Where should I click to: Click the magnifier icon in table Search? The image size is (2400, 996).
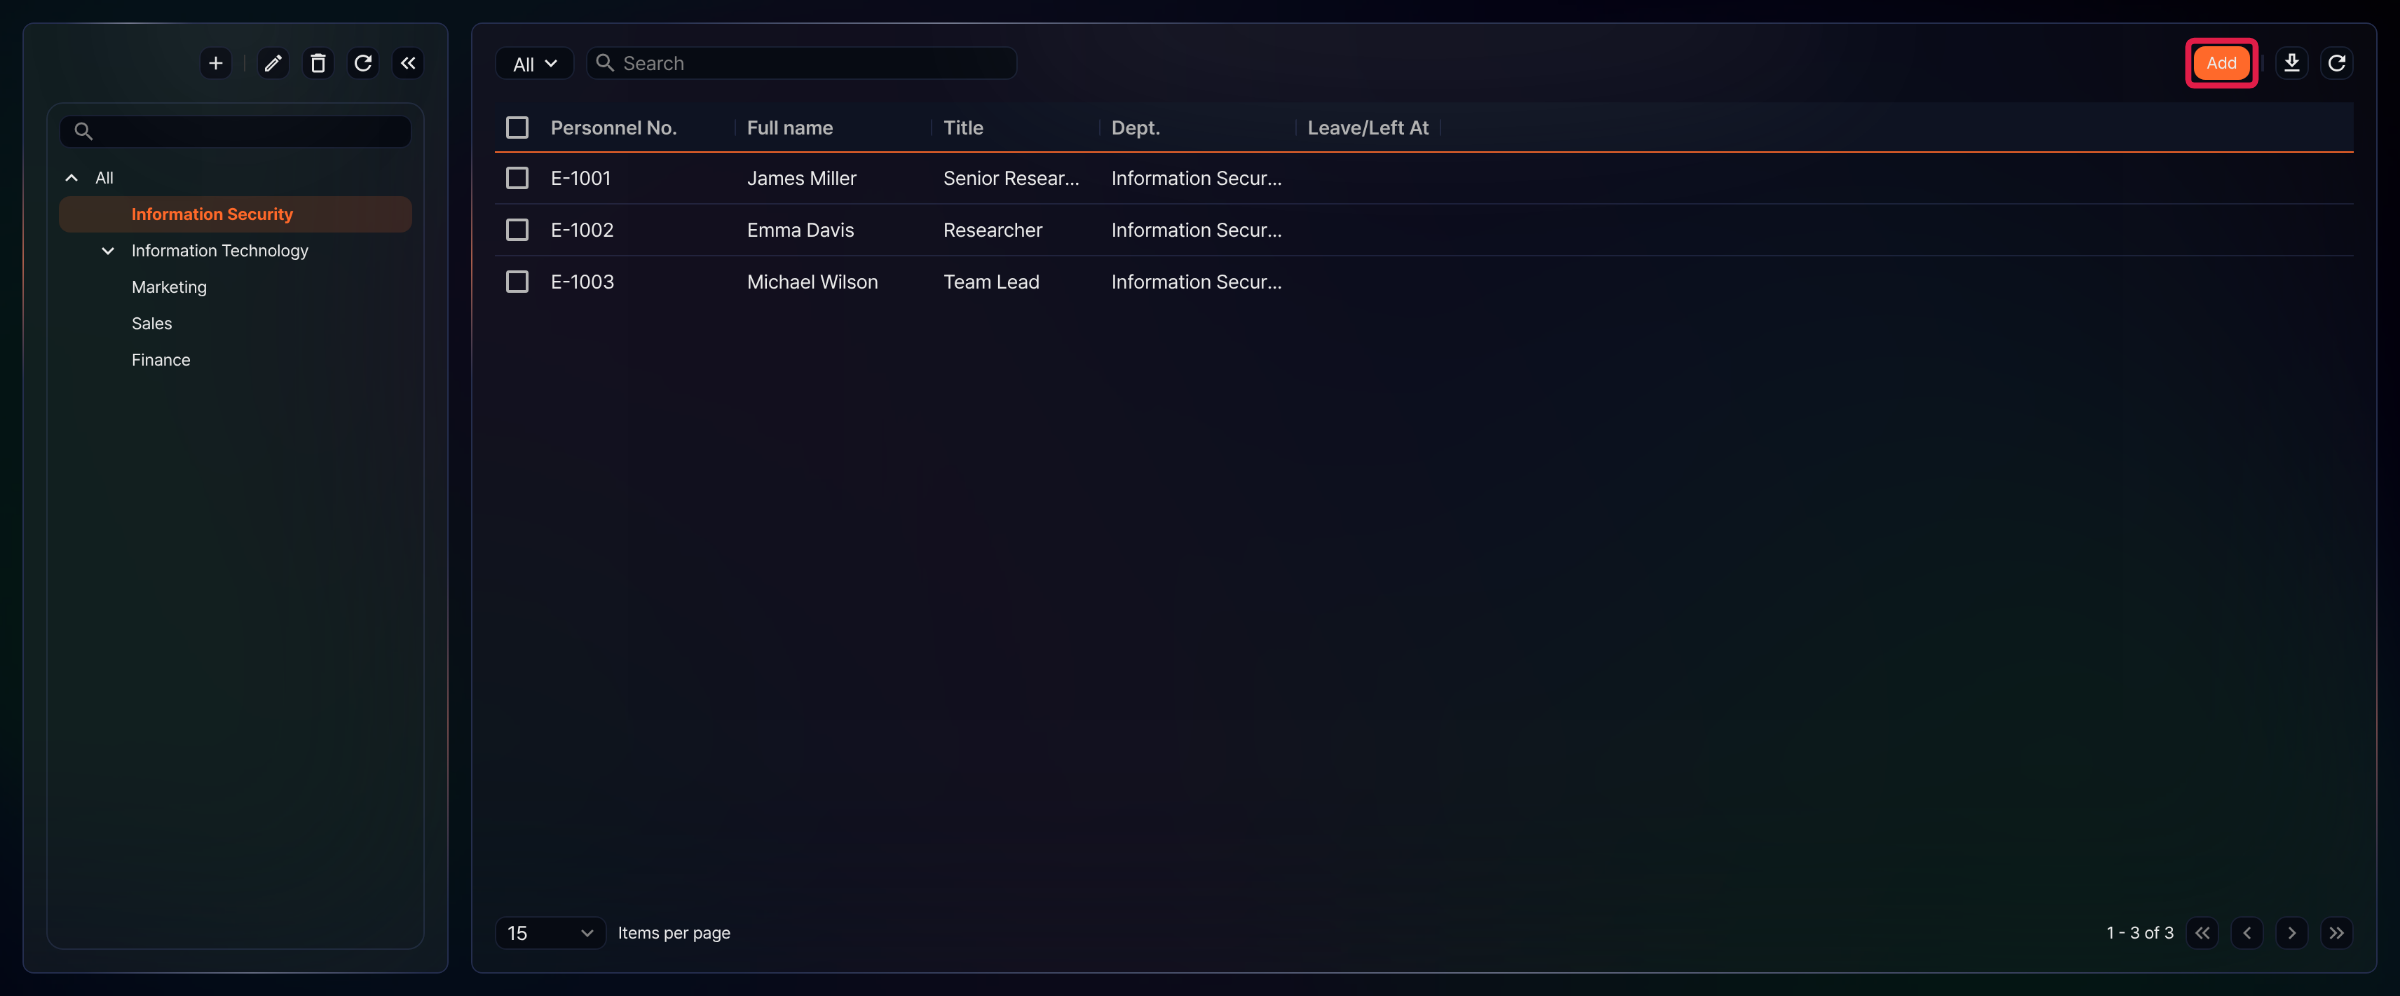[605, 63]
